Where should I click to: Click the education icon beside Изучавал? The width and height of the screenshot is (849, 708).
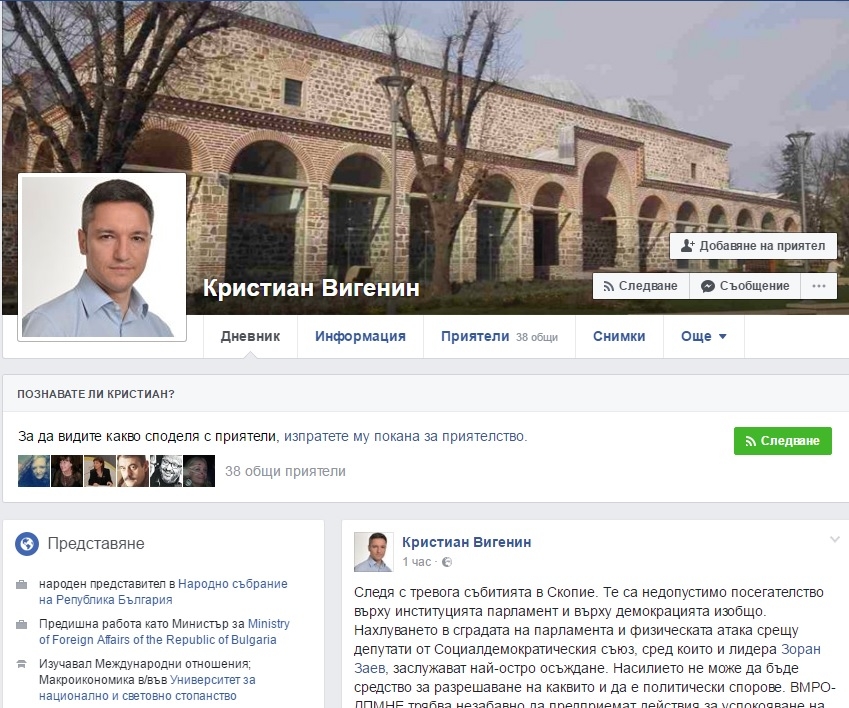[x=22, y=664]
